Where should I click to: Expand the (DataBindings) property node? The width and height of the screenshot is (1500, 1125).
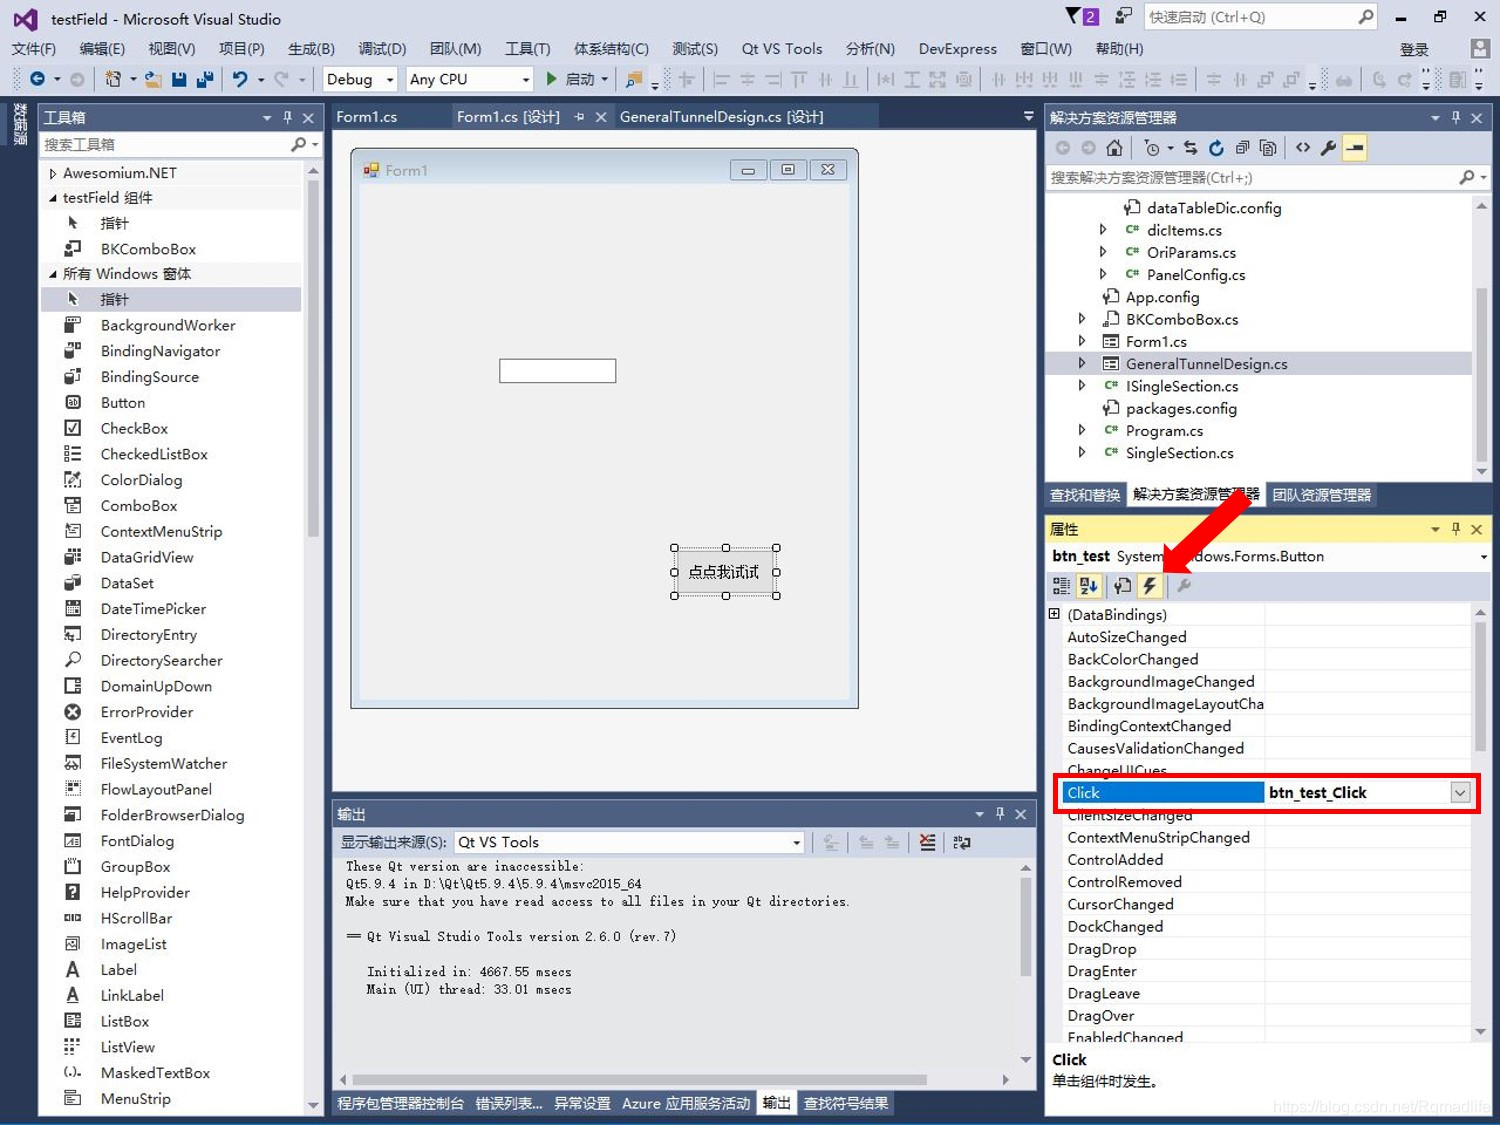1054,614
